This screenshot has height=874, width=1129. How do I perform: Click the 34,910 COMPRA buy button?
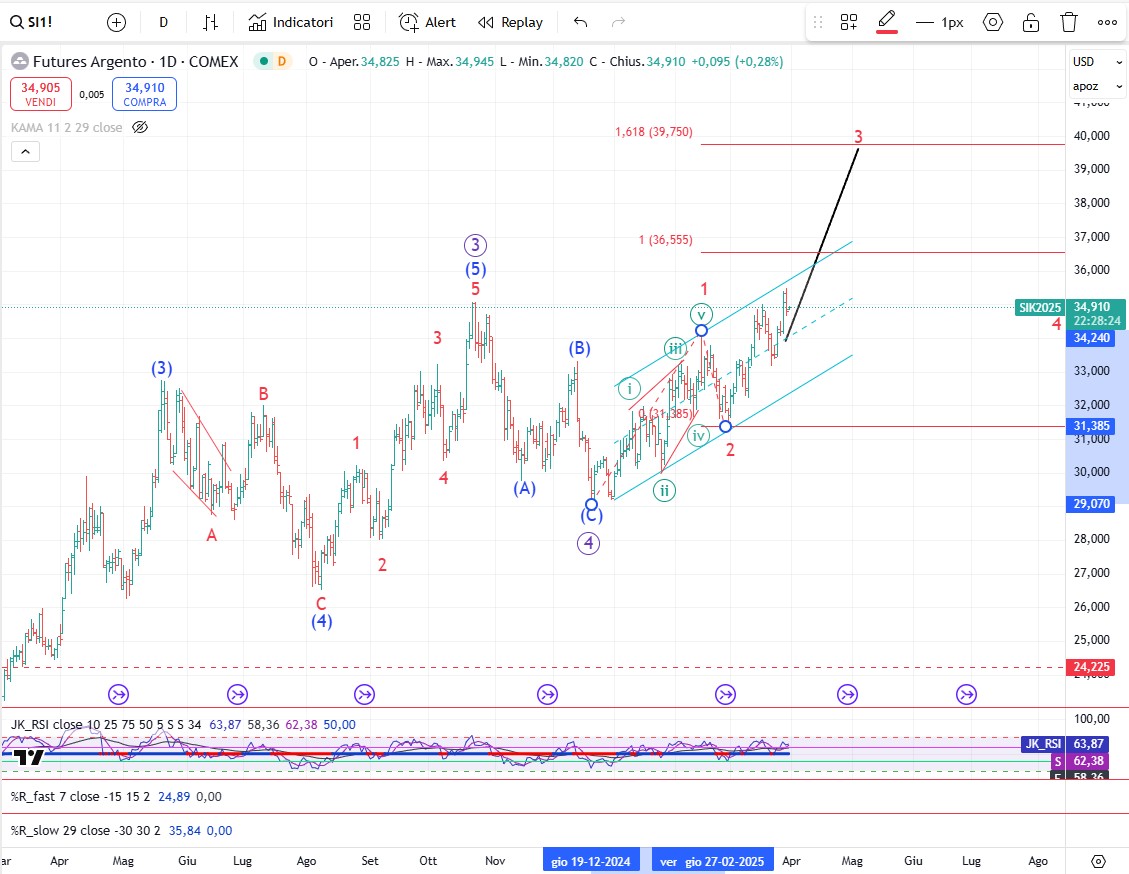(x=145, y=94)
